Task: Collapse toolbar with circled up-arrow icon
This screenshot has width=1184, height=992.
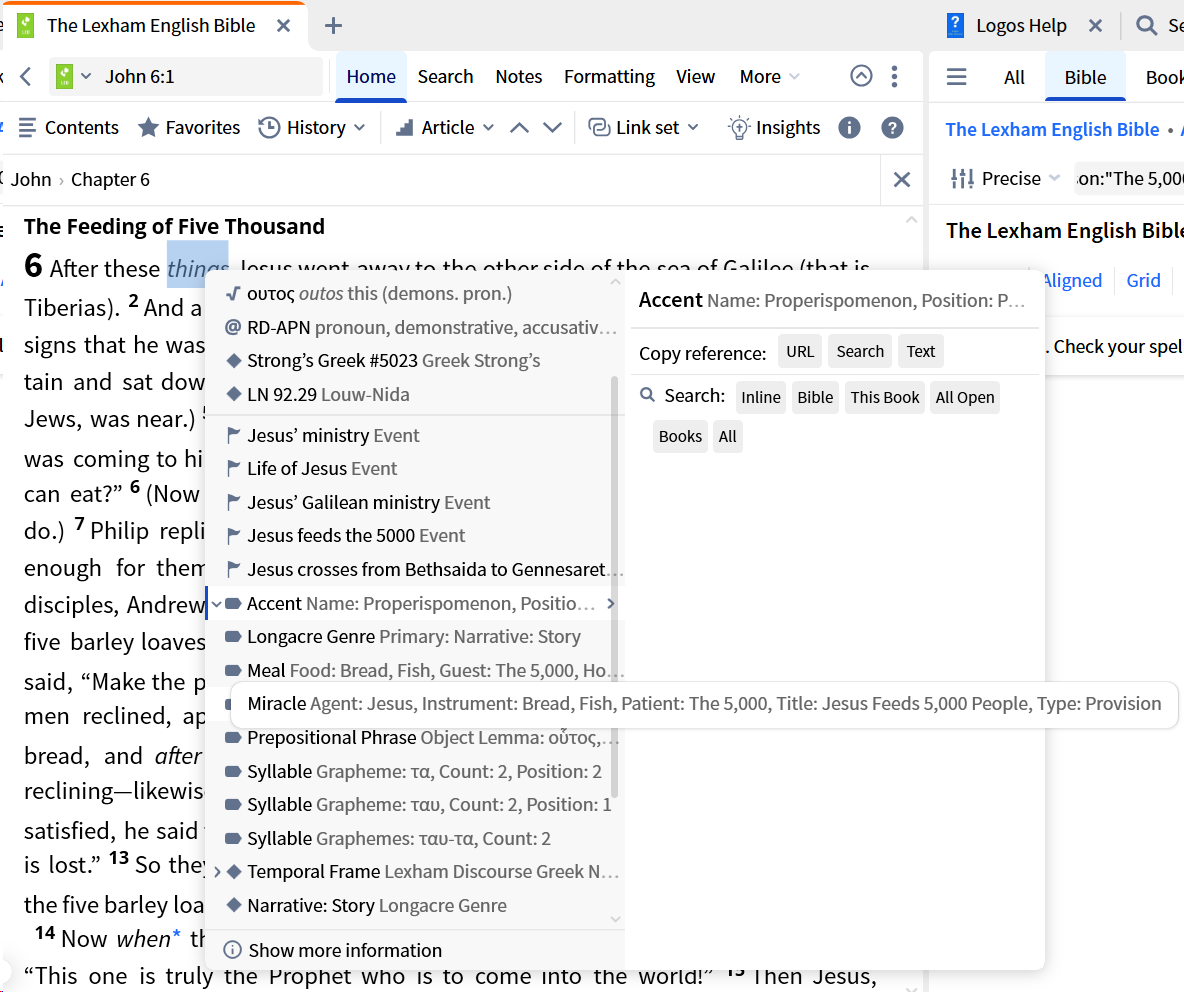Action: (861, 75)
